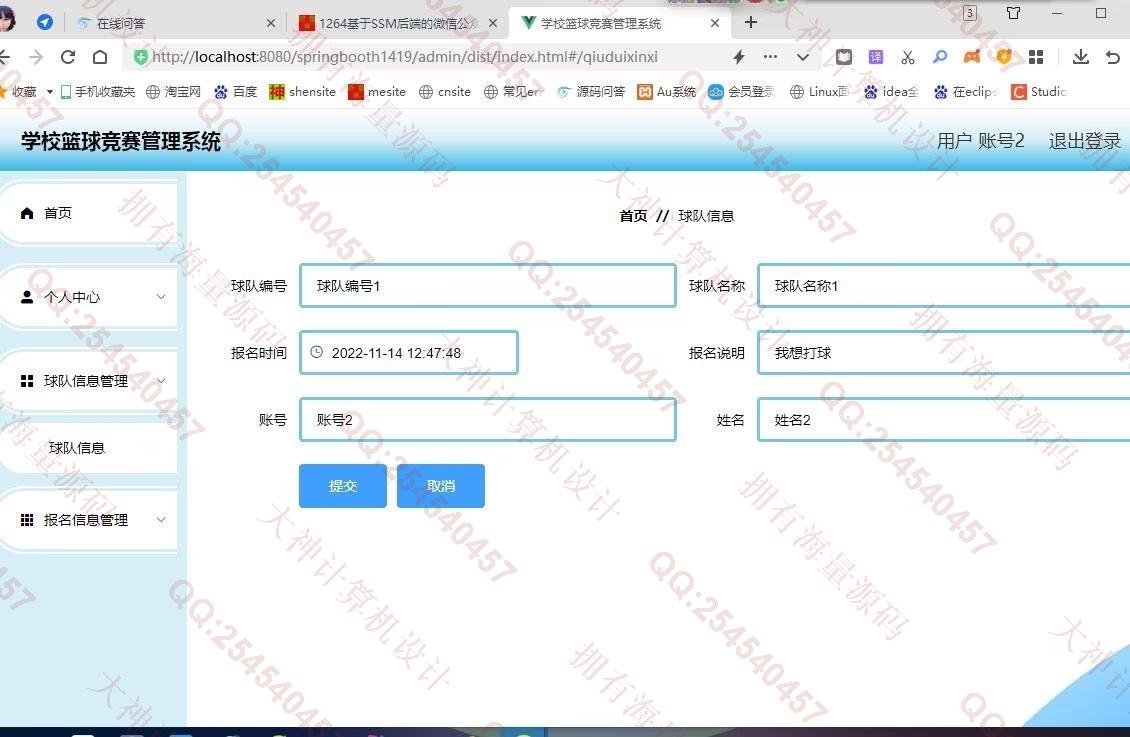1130x737 pixels.
Task: Click the boxed number 3 icon in title bar
Action: click(x=970, y=13)
